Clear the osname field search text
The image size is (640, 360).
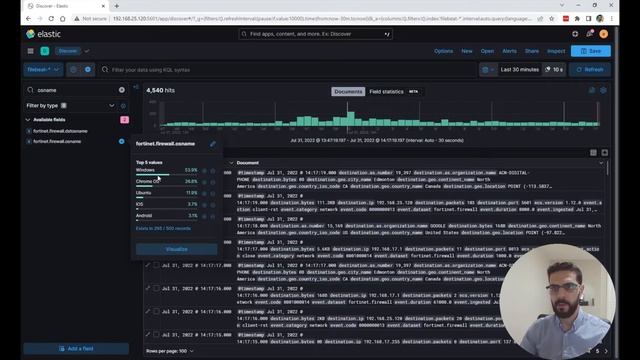tap(122, 90)
